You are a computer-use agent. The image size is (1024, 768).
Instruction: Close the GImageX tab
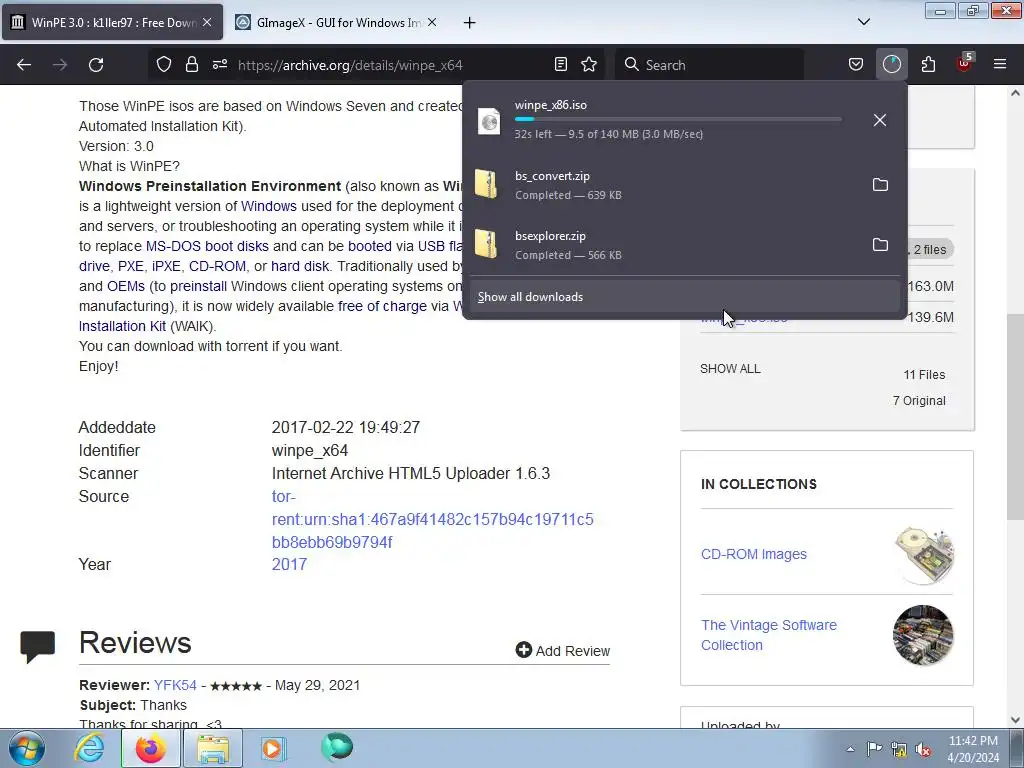[432, 22]
